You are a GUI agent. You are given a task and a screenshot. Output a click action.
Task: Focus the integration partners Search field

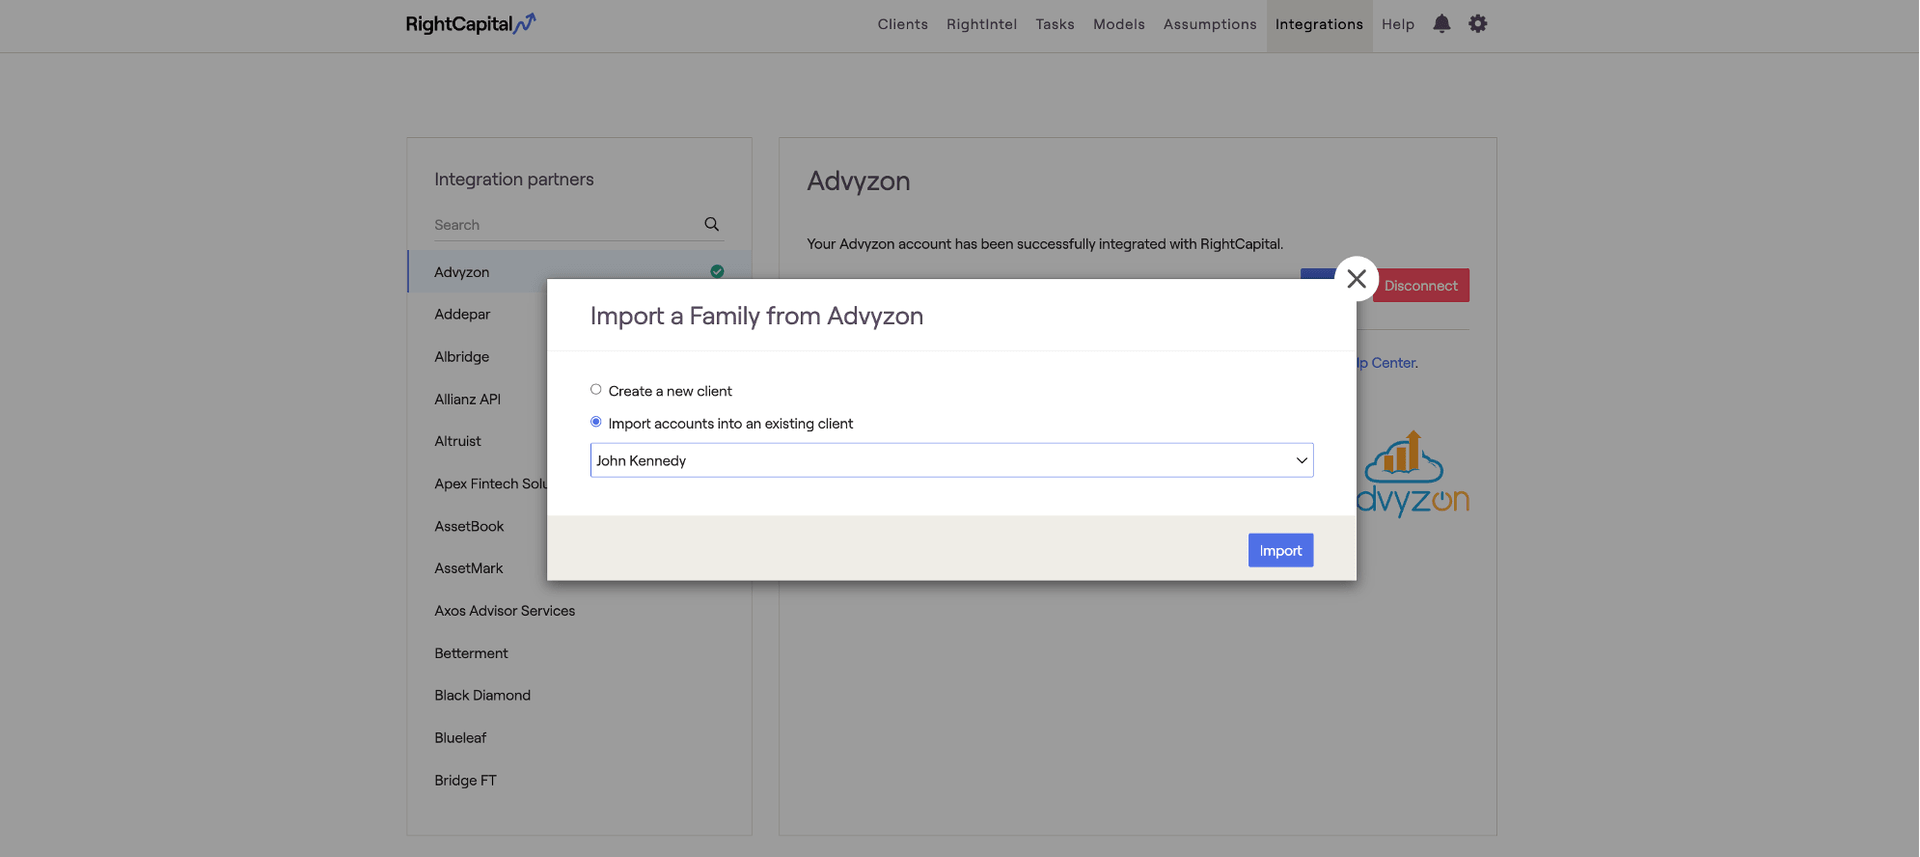click(565, 225)
